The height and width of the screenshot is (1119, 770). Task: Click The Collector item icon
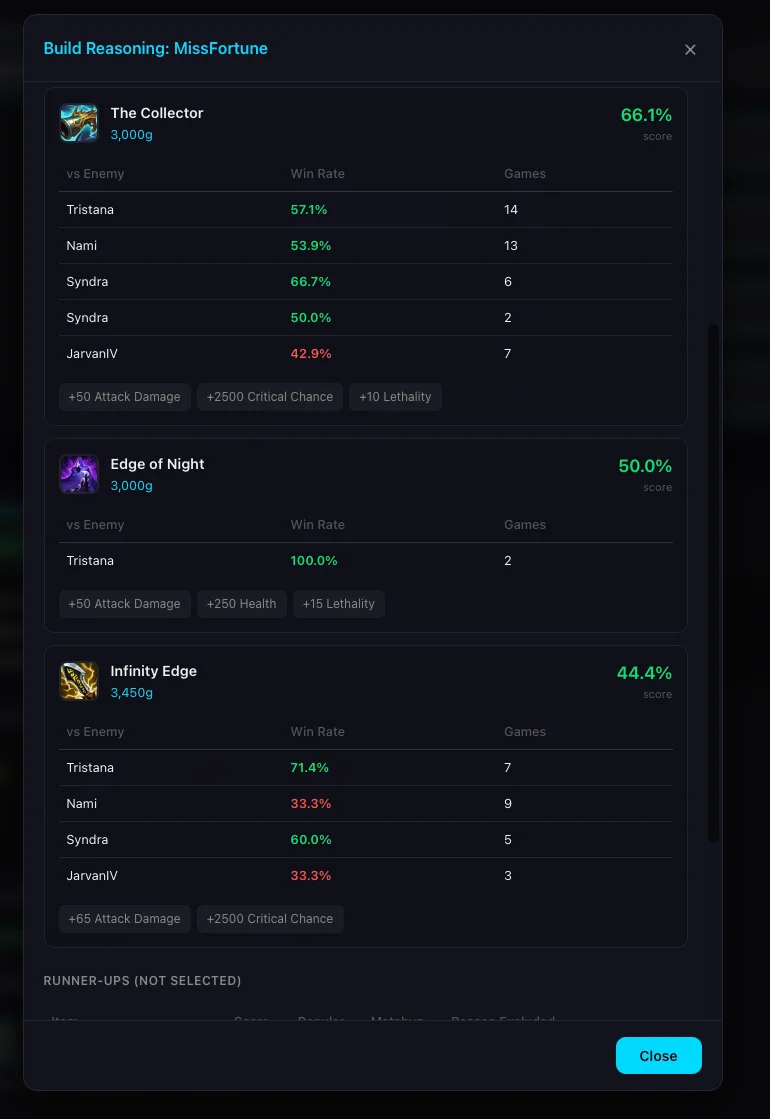79,122
